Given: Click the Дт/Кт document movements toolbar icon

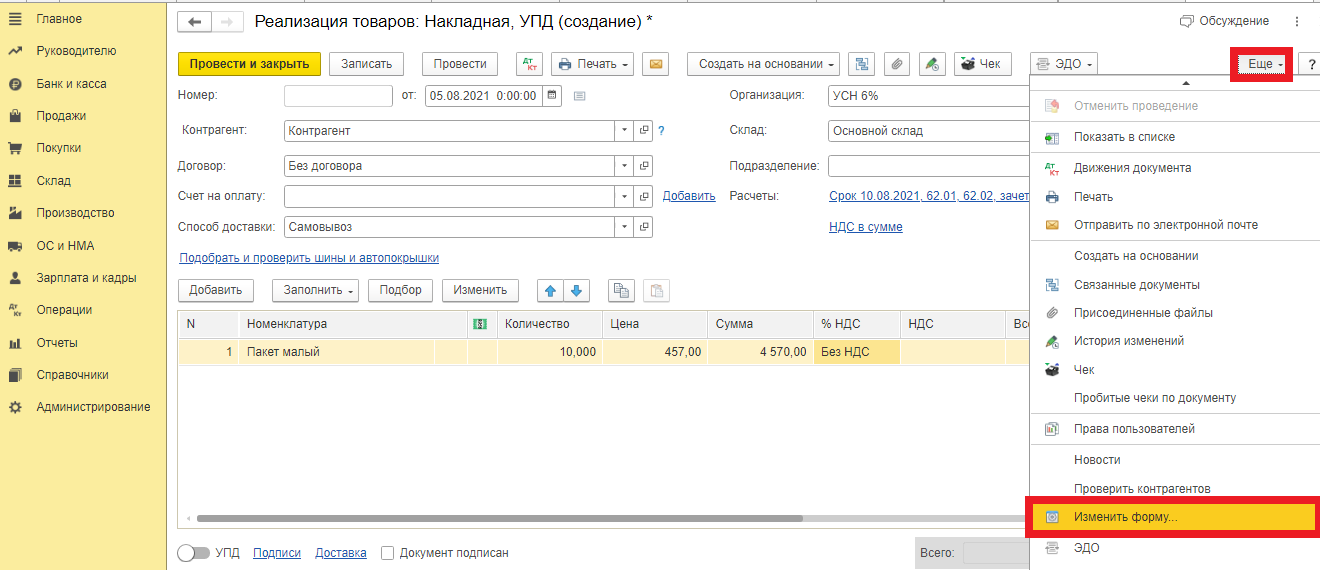Looking at the screenshot, I should (x=529, y=64).
